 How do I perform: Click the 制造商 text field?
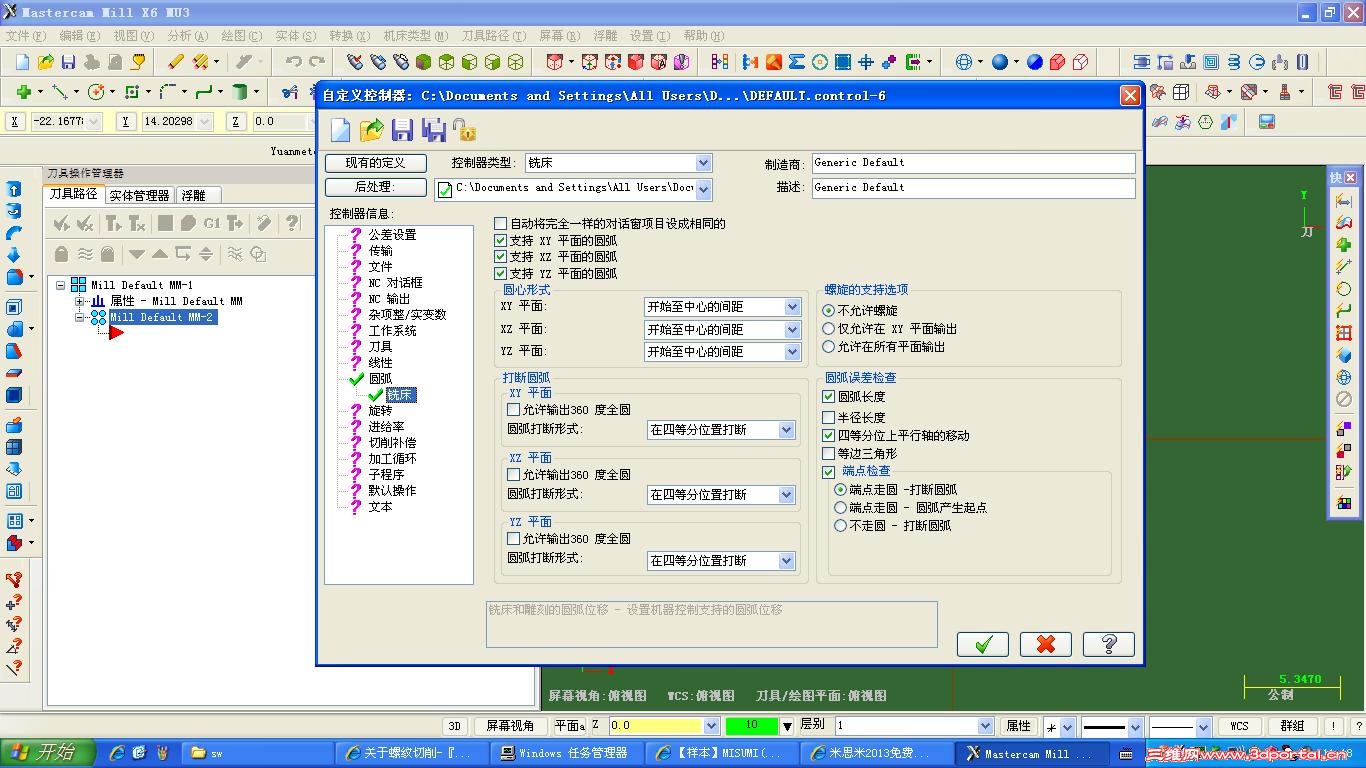973,163
